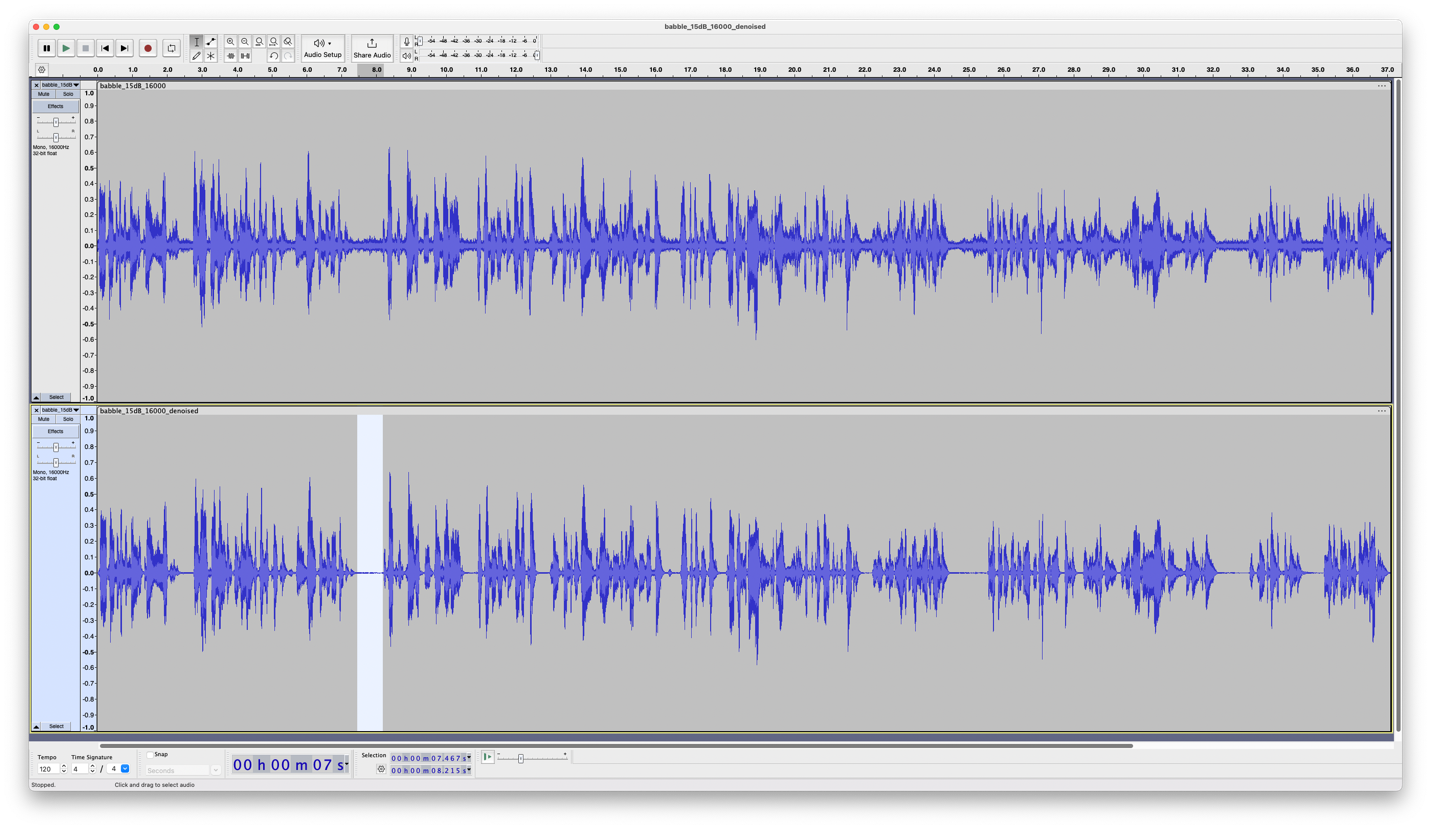Open the Snap format Seconds dropdown
This screenshot has height=829, width=1431.
click(x=216, y=769)
